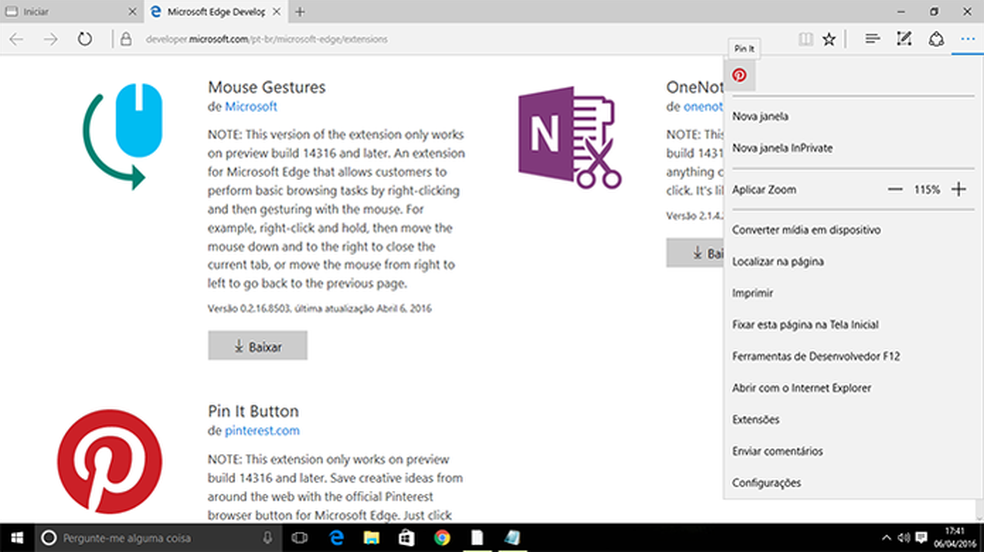Go back using the back arrow
This screenshot has height=552, width=984.
[x=16, y=40]
